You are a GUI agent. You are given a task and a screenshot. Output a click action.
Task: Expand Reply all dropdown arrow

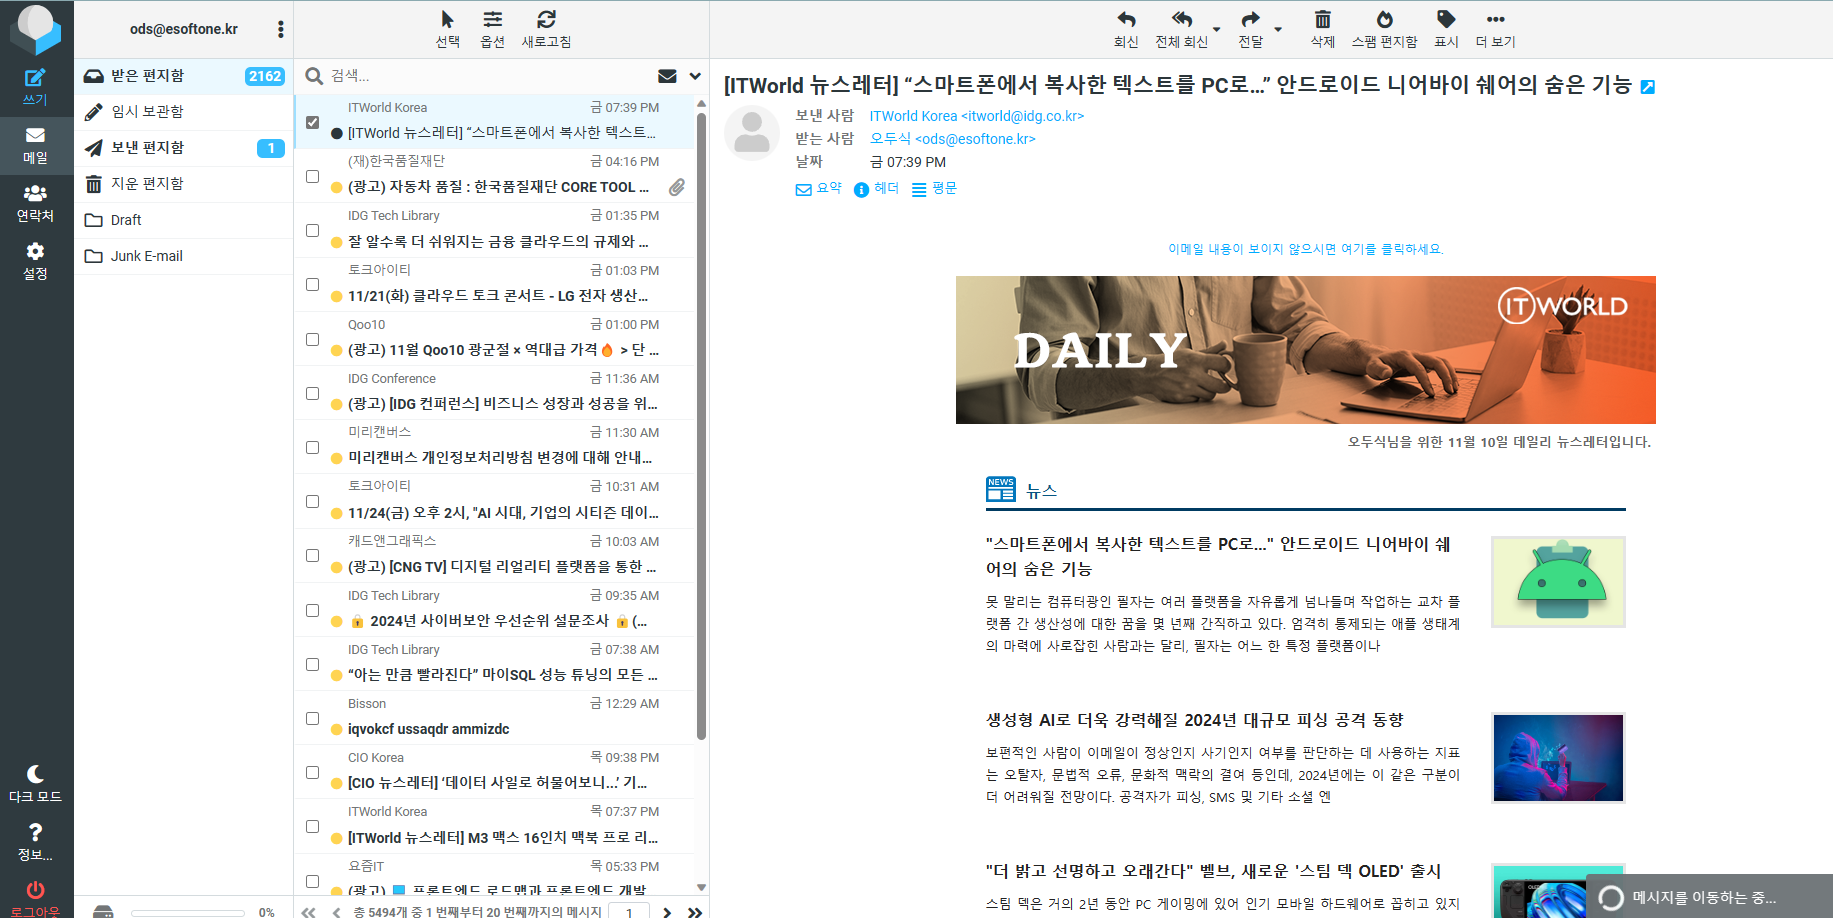click(x=1217, y=29)
